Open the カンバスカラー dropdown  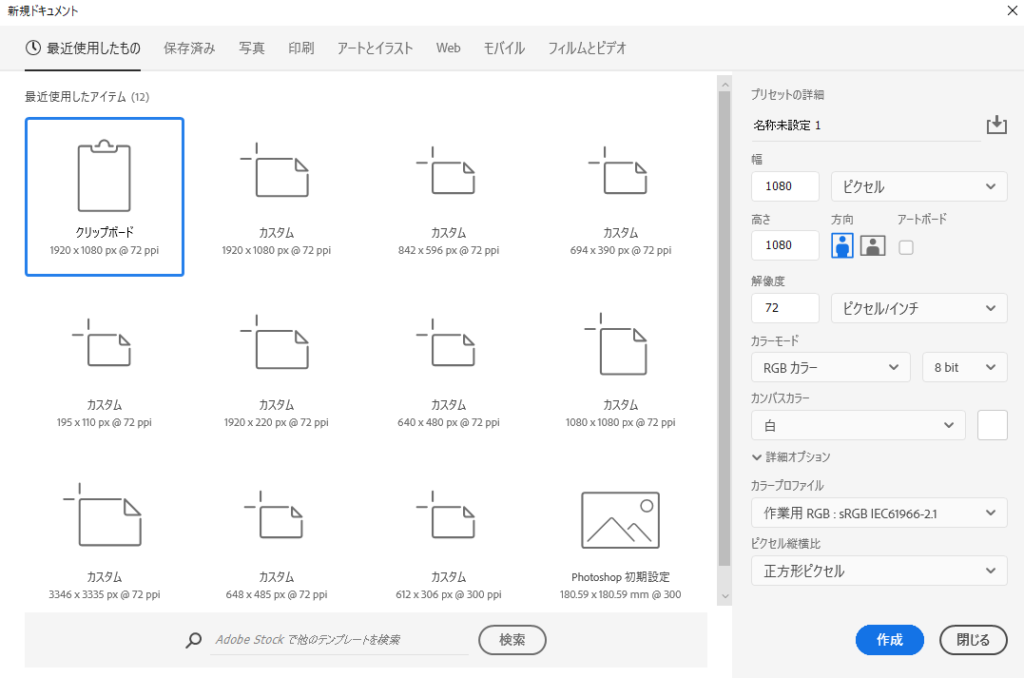point(858,425)
